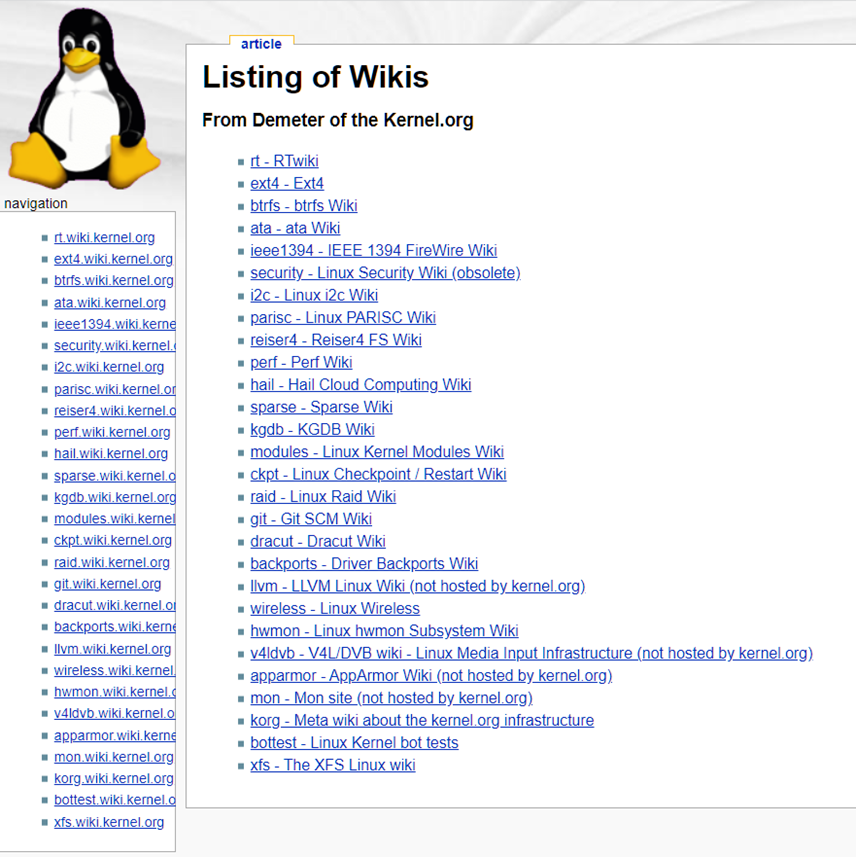
Task: Open ata - ata Wiki link
Action: [x=295, y=228]
